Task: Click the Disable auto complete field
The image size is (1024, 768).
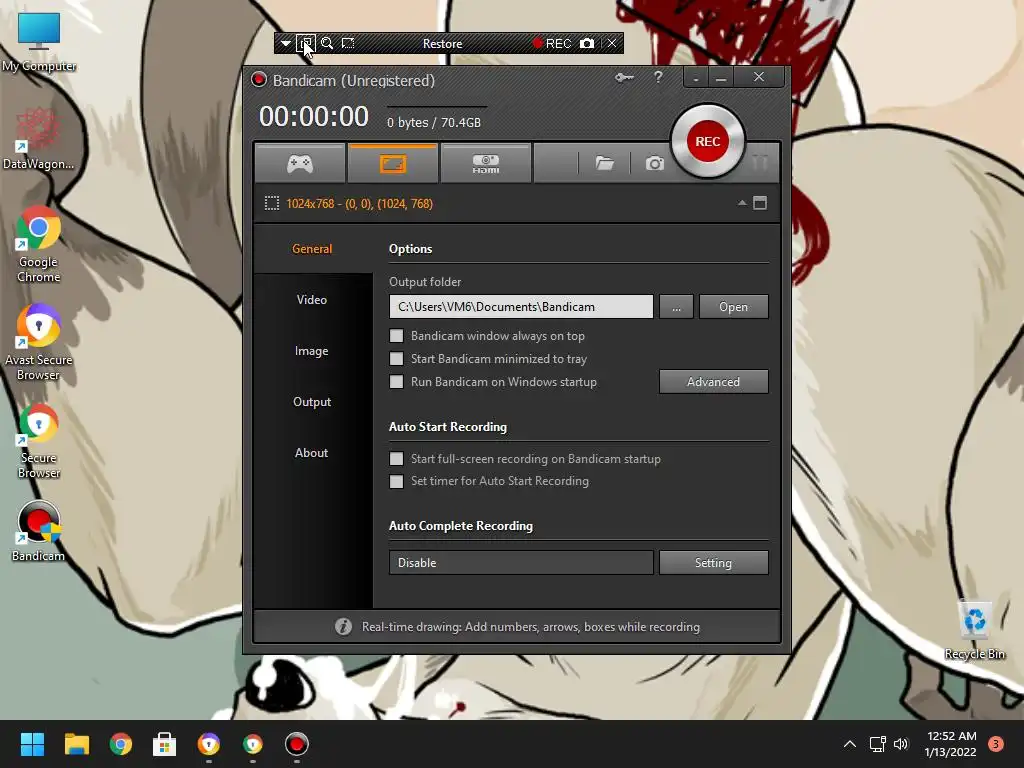Action: (521, 562)
